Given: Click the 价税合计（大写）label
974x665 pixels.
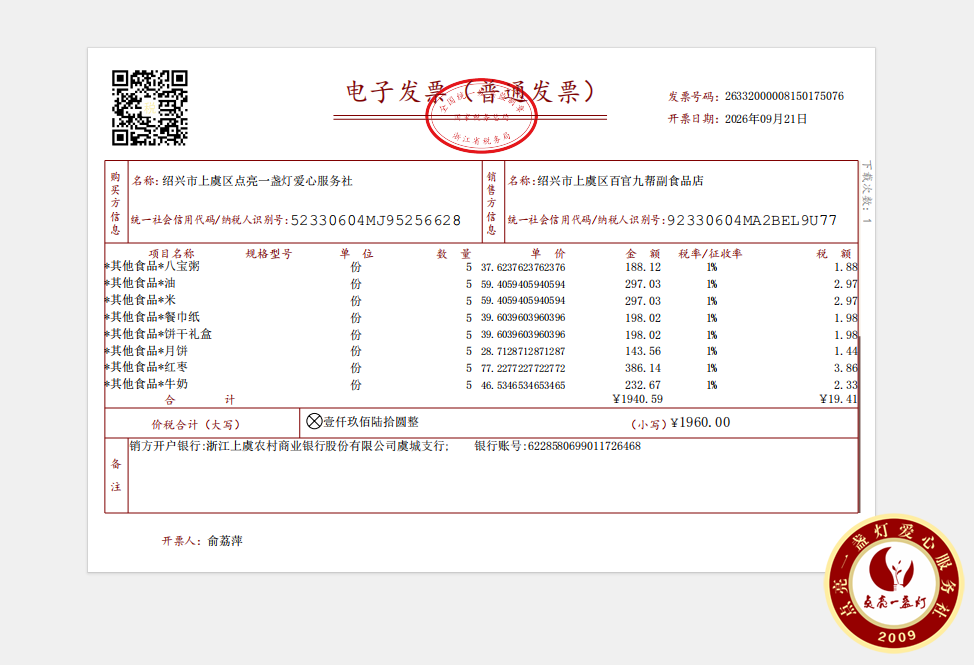Looking at the screenshot, I should [x=196, y=425].
